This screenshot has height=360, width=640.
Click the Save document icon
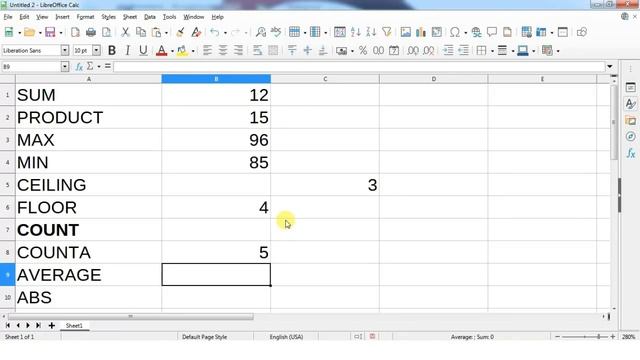pyautogui.click(x=50, y=32)
